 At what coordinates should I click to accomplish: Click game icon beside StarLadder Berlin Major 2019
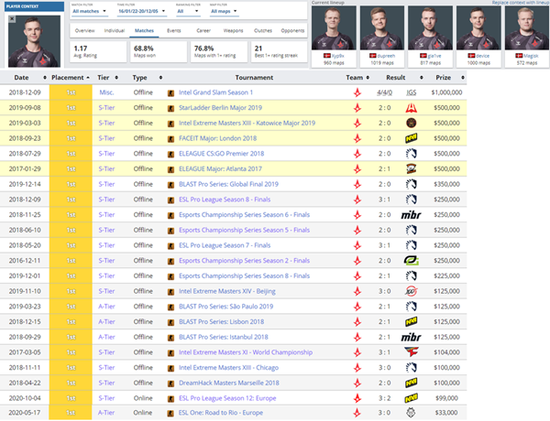coord(171,108)
